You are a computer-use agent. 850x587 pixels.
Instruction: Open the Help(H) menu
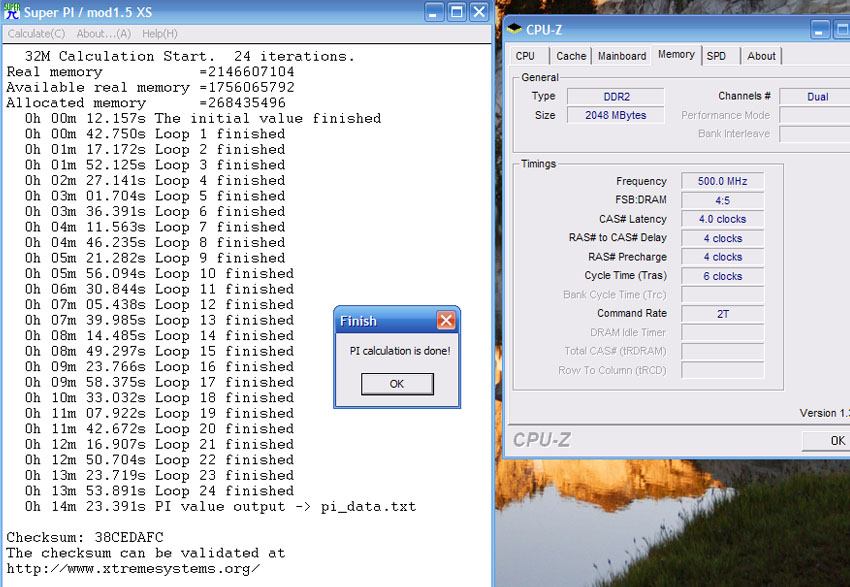click(159, 34)
